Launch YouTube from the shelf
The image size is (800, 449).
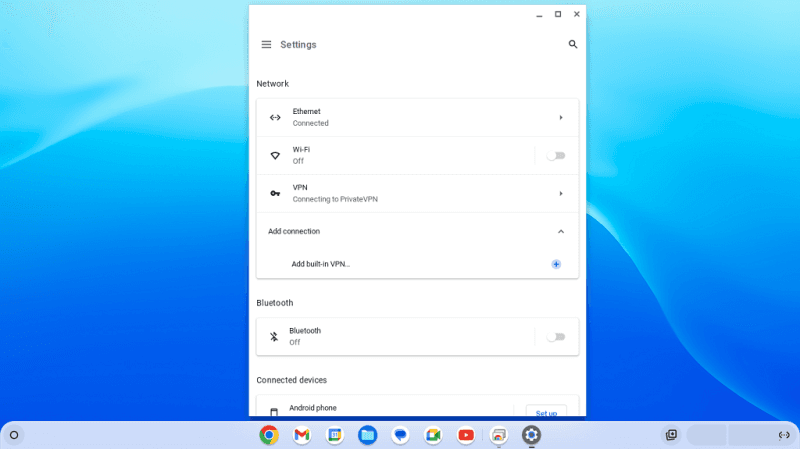point(466,435)
